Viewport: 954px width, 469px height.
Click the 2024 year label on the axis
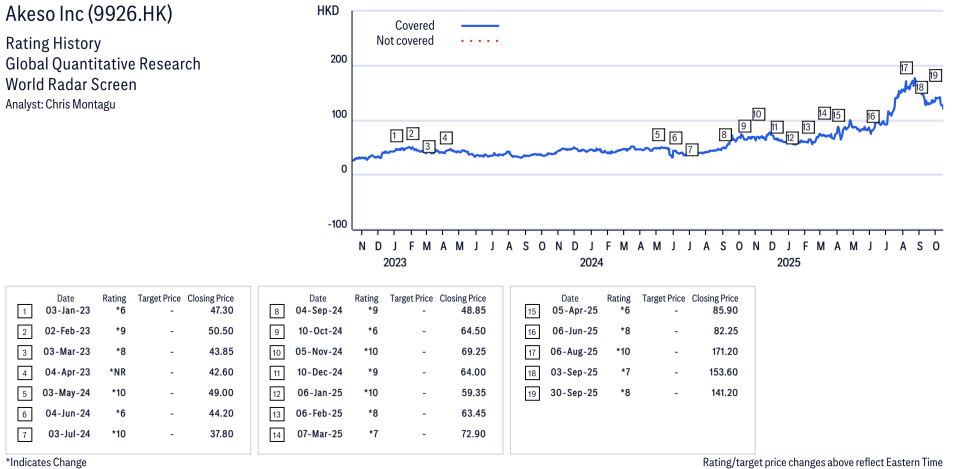point(591,263)
